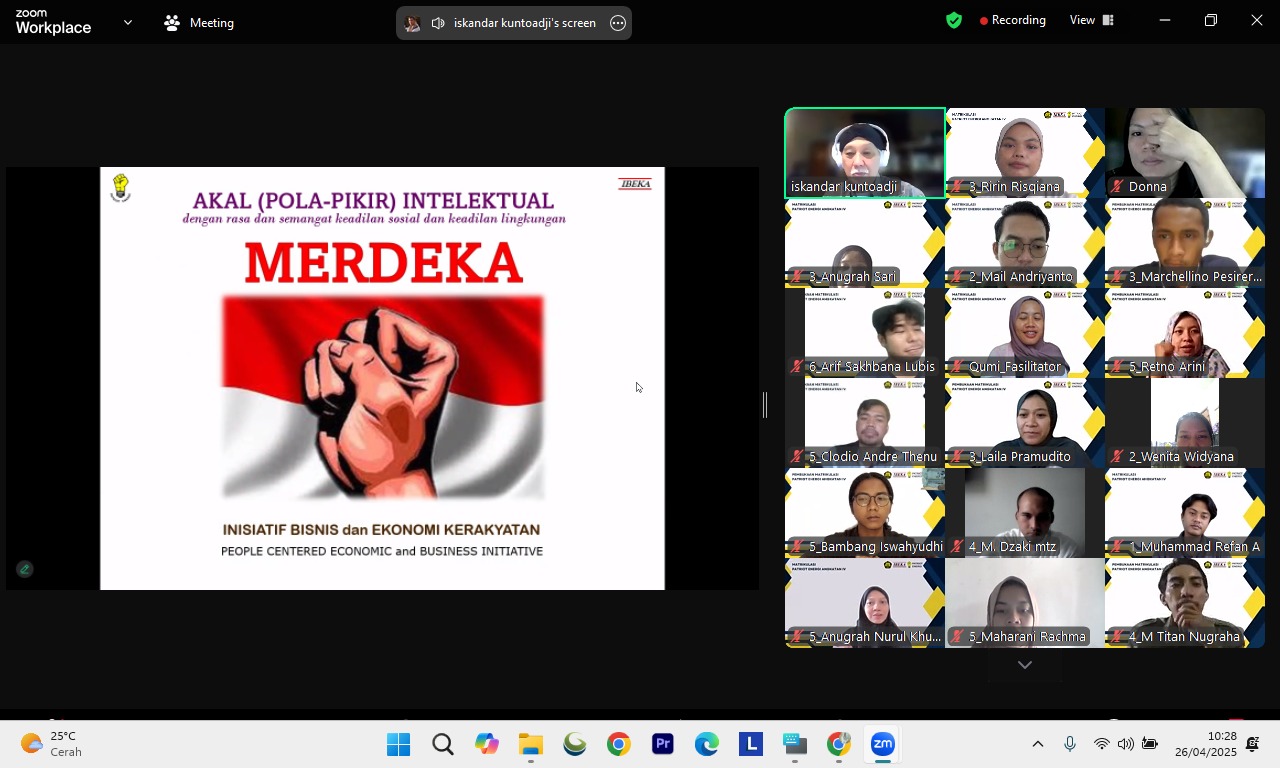Open the screen-share options ellipsis menu
1280x768 pixels.
pos(618,23)
